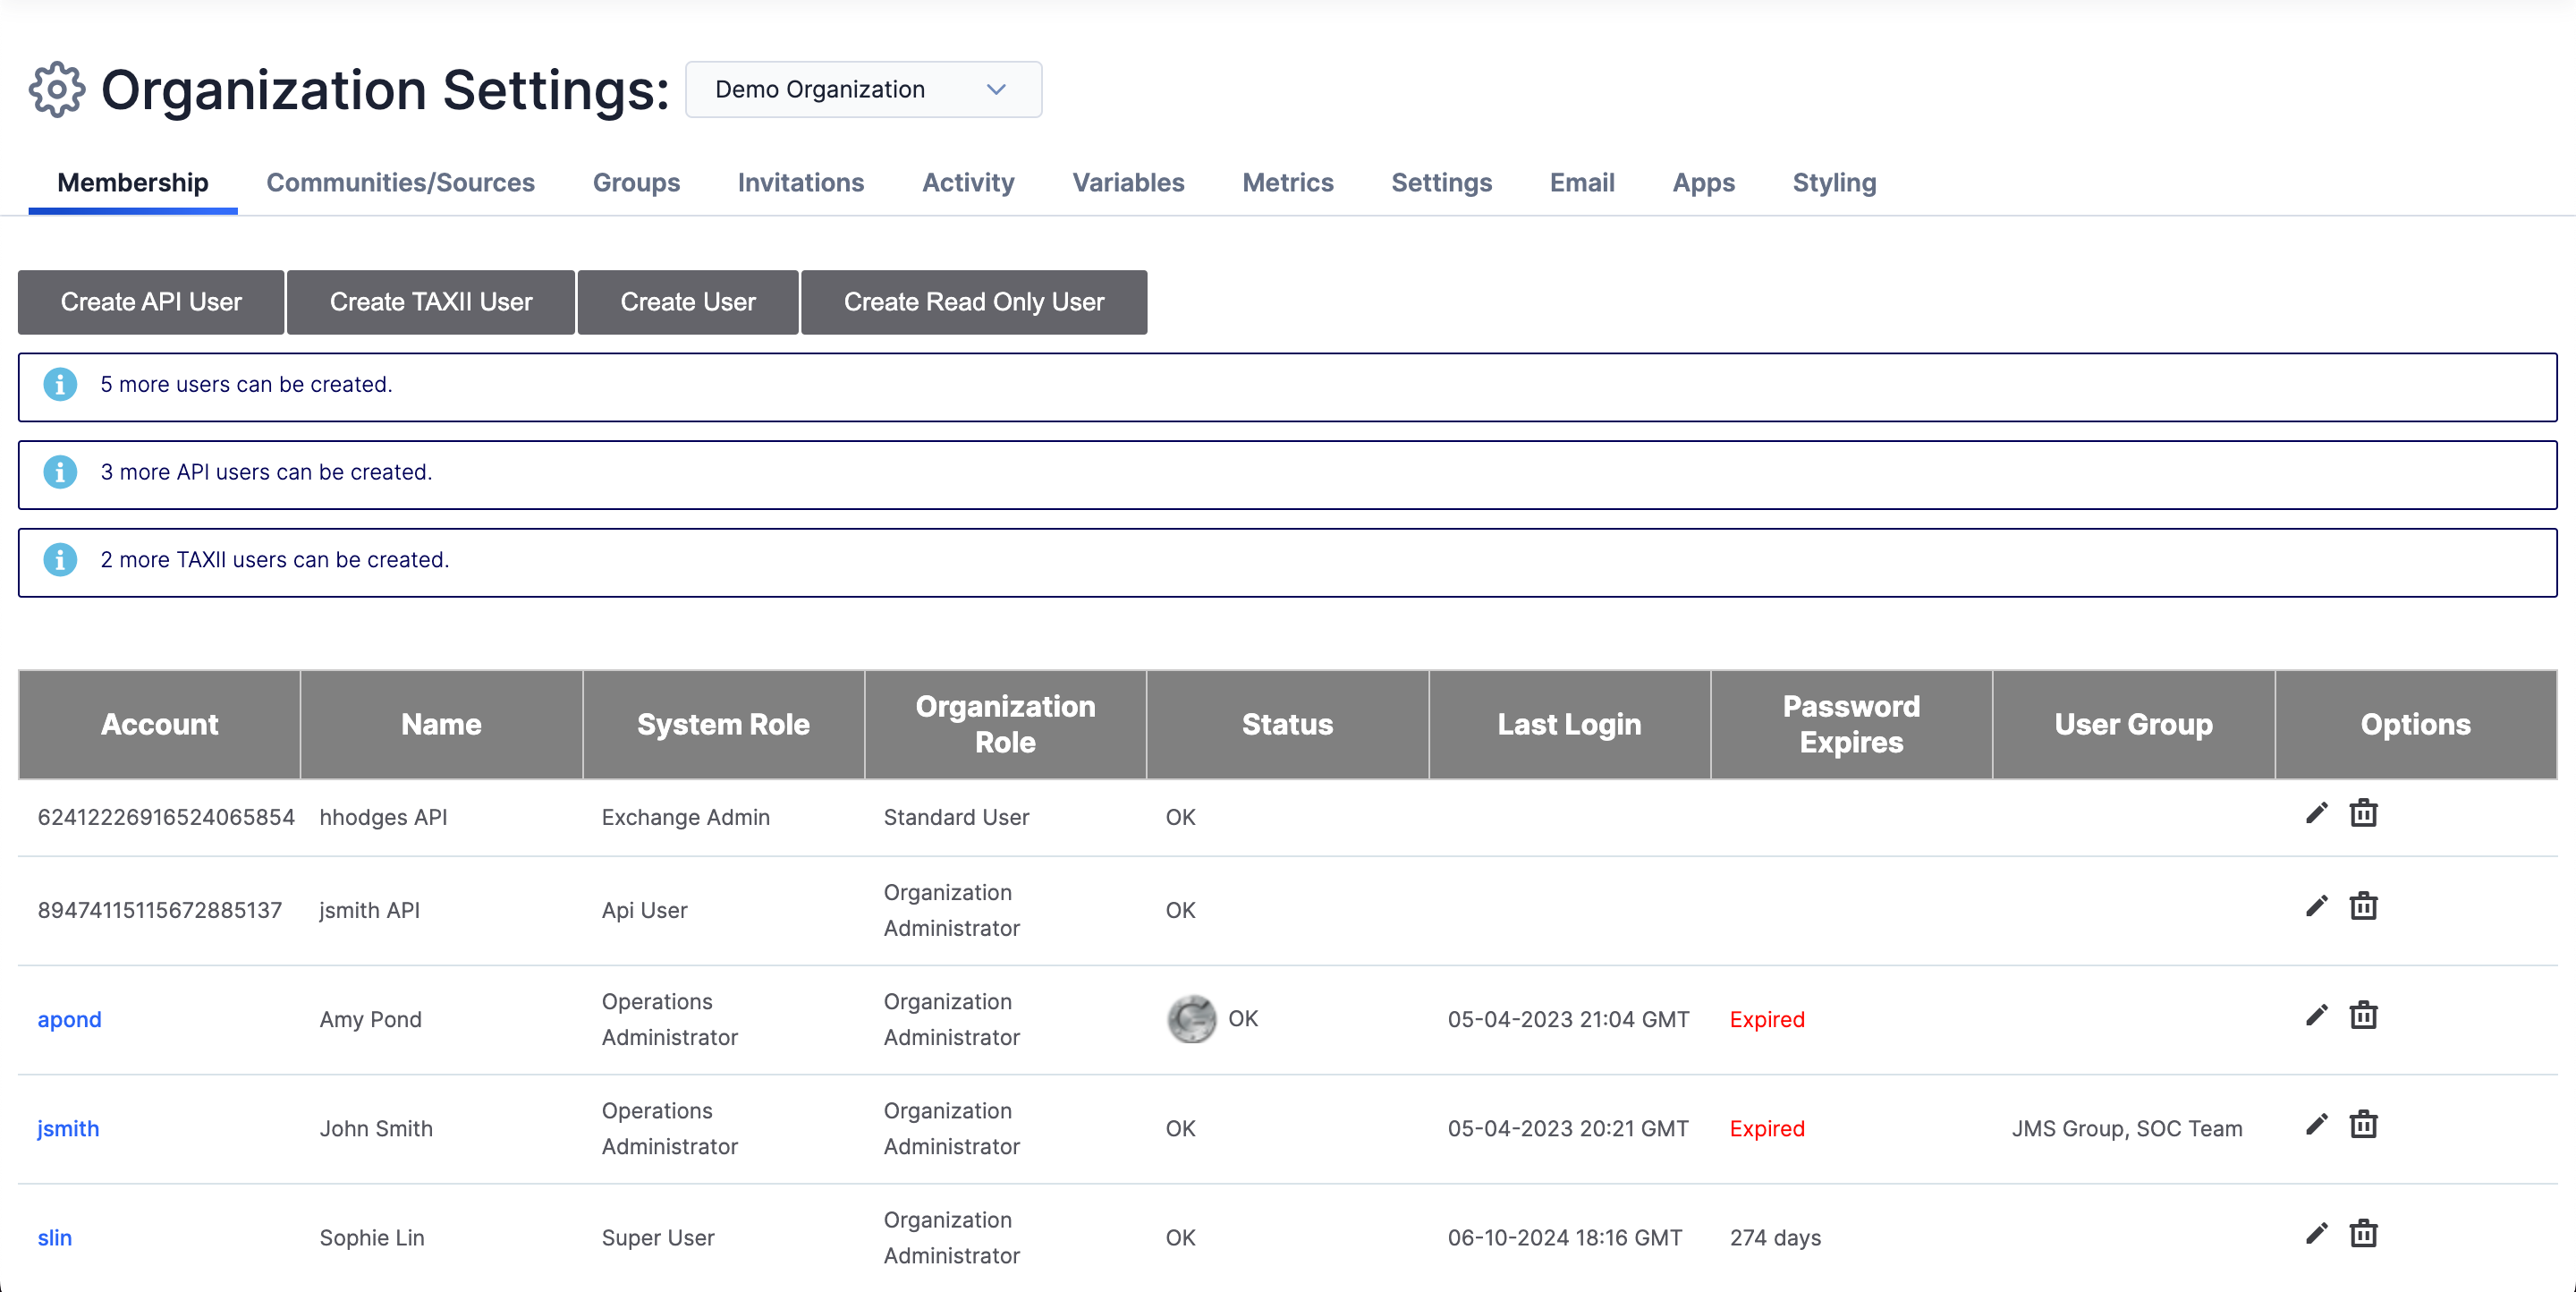Click the name 'John Smith'
This screenshot has width=2576, height=1292.
click(x=376, y=1128)
